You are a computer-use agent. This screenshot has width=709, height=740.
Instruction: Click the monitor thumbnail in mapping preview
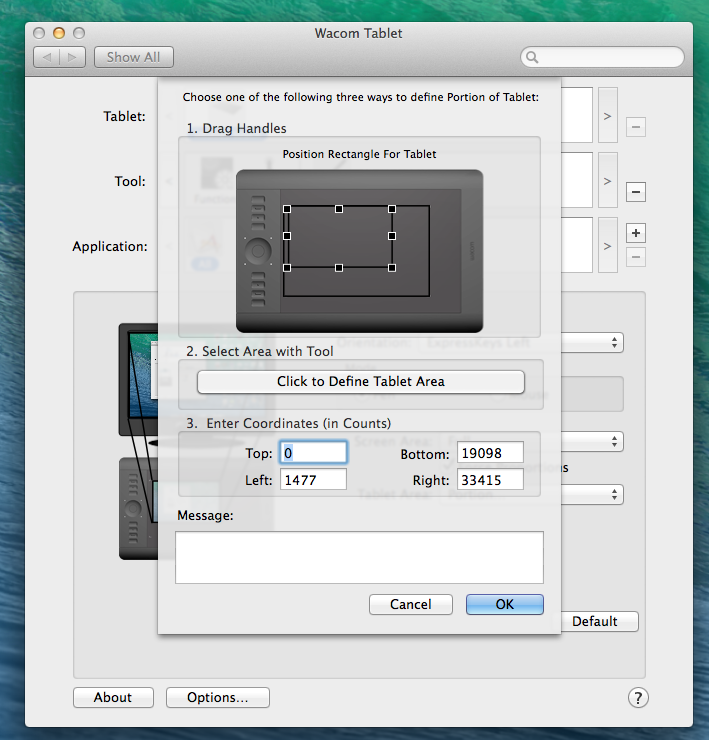139,379
